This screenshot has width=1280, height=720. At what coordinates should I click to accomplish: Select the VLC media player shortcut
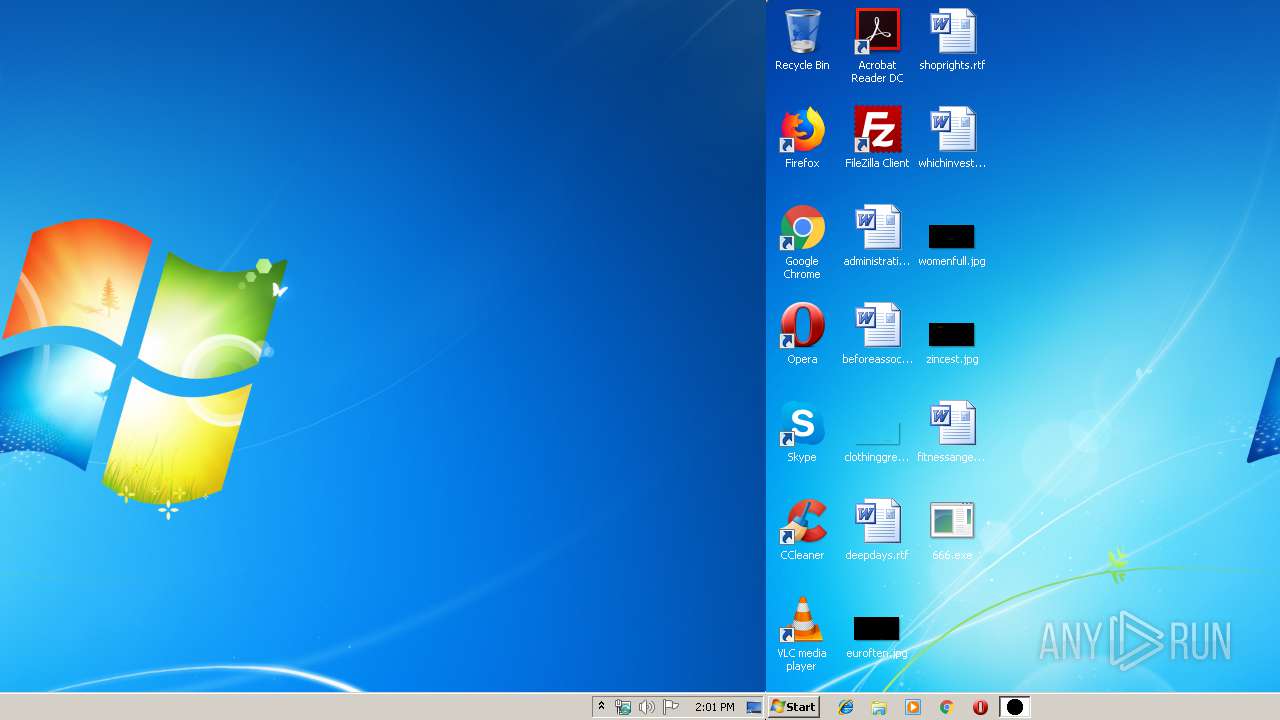point(802,634)
